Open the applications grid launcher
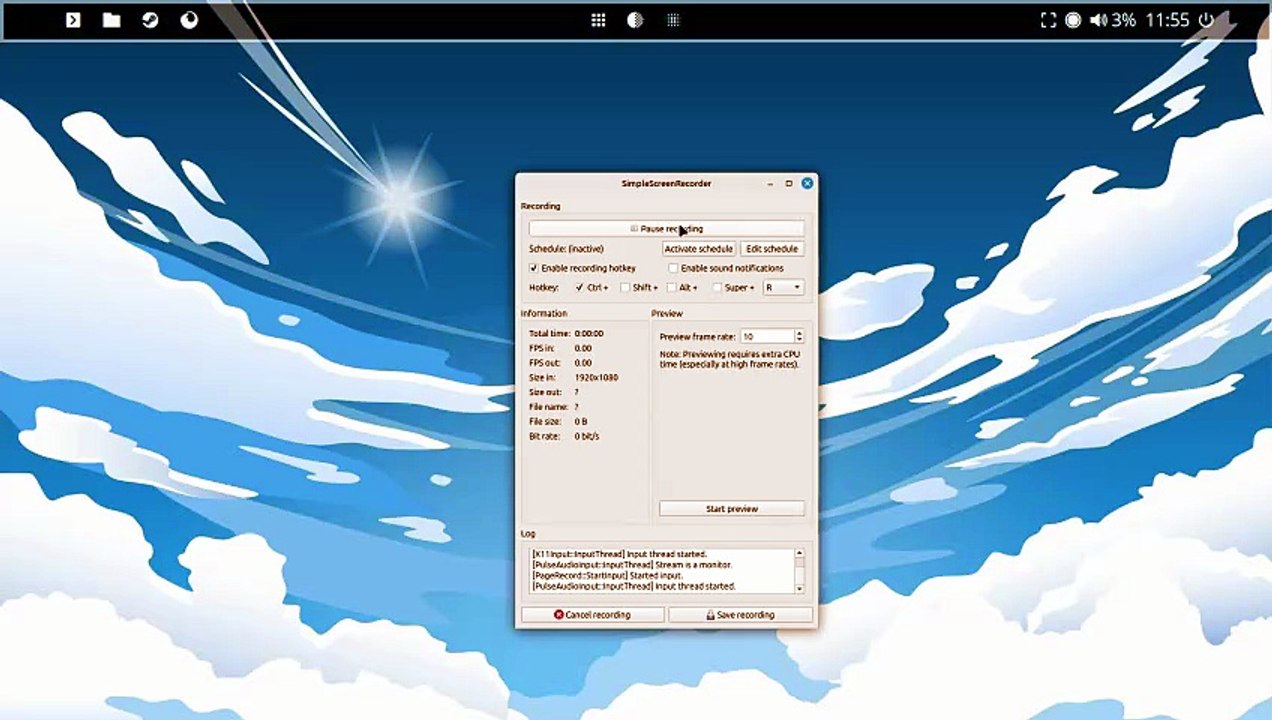 pos(598,20)
